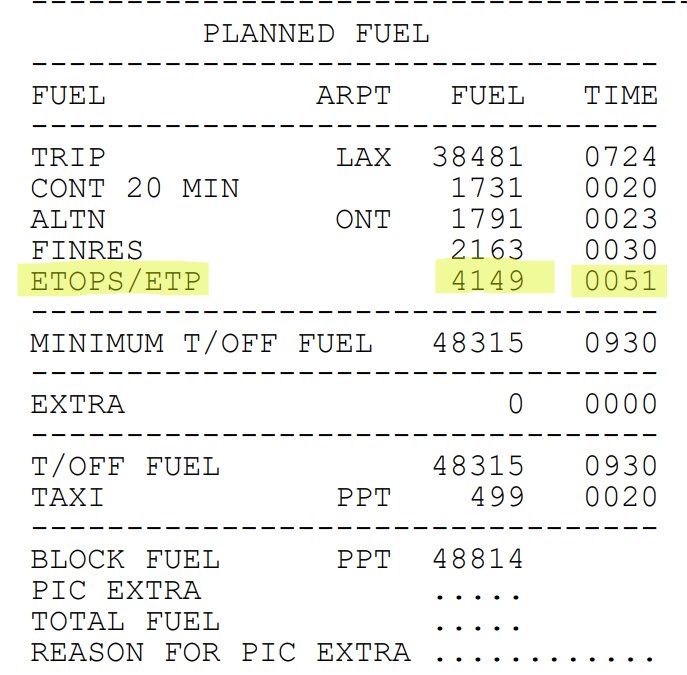Click the TRIP fuel value 38481

(x=478, y=157)
